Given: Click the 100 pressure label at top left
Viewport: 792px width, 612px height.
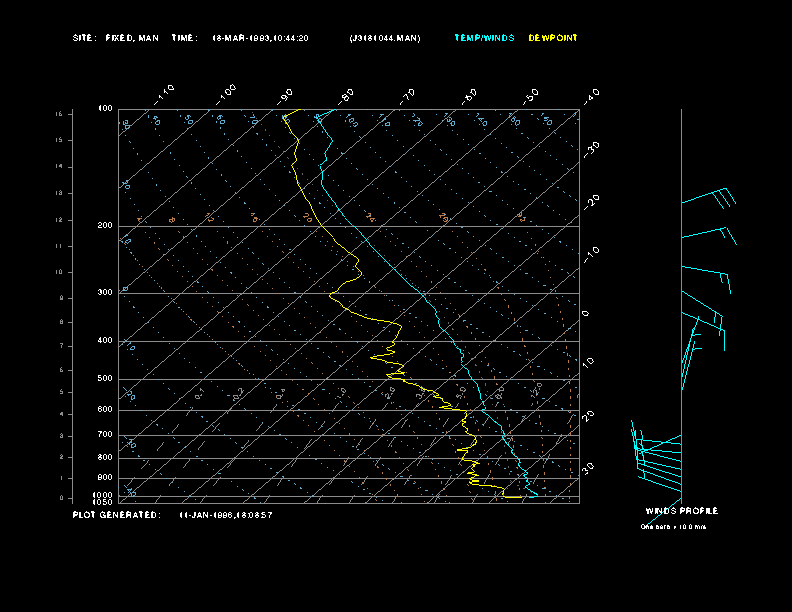Looking at the screenshot, I should [x=105, y=108].
